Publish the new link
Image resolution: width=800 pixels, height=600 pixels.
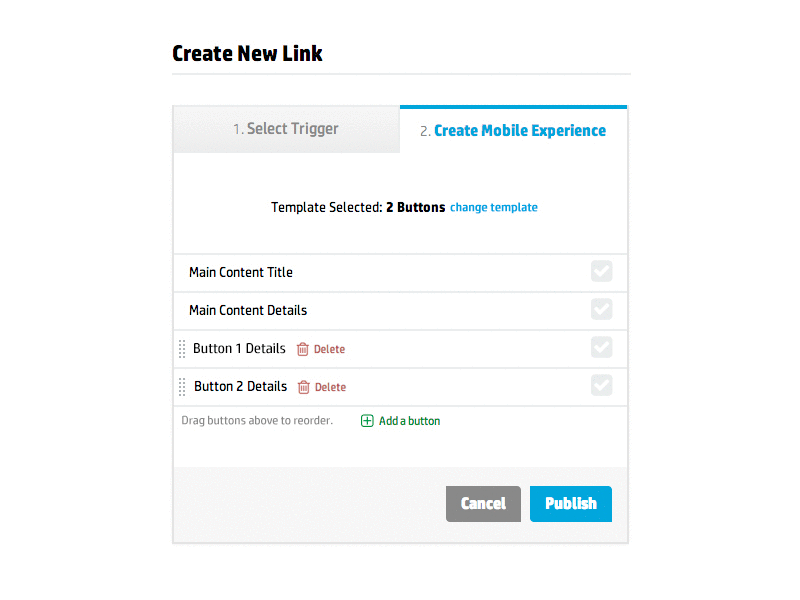tap(570, 504)
